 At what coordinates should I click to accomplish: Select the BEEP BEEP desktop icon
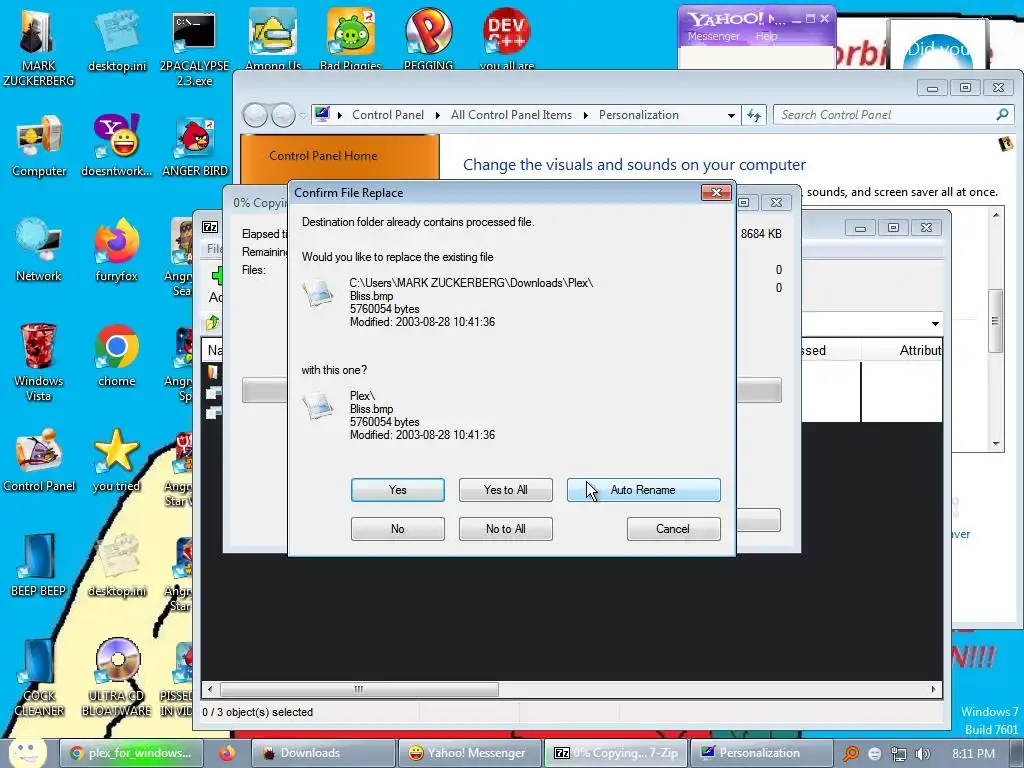click(39, 566)
